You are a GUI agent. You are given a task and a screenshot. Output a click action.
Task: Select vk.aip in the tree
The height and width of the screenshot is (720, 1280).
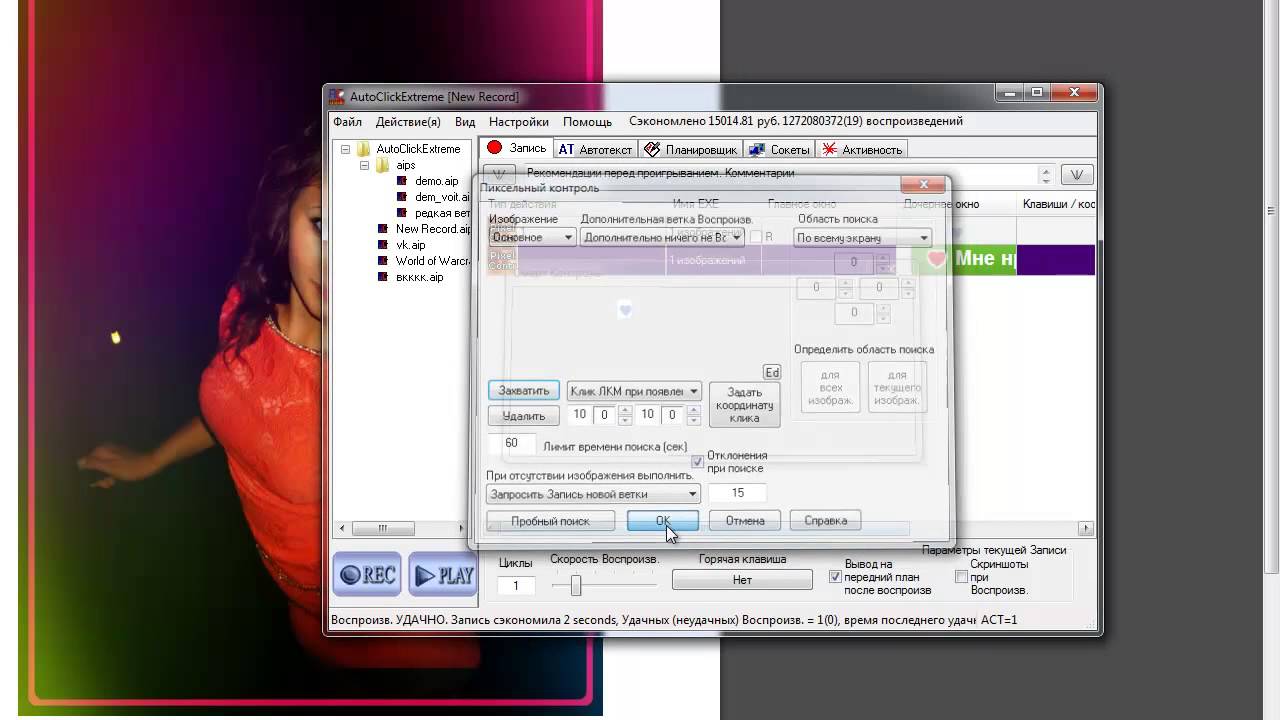(x=410, y=245)
